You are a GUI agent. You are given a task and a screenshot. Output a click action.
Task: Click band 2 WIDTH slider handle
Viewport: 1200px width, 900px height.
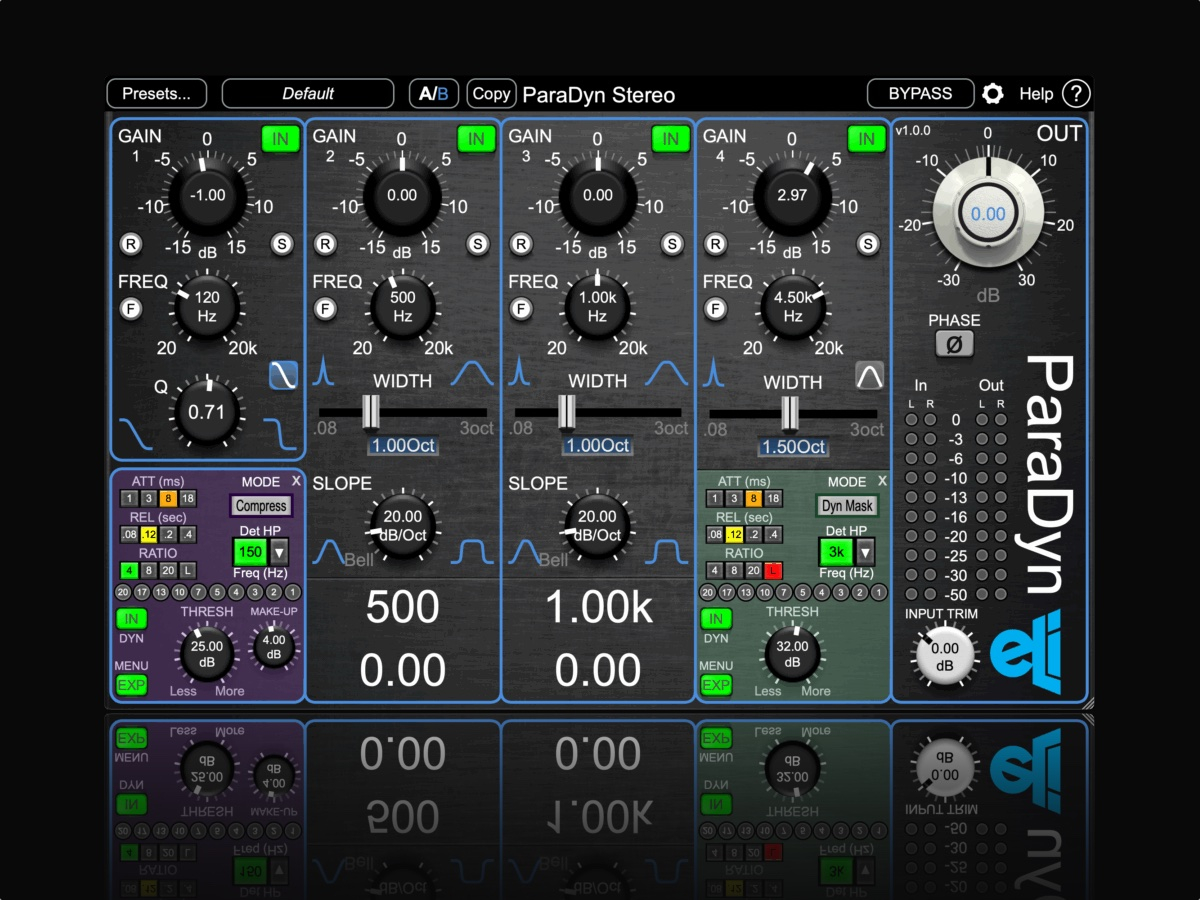click(371, 412)
